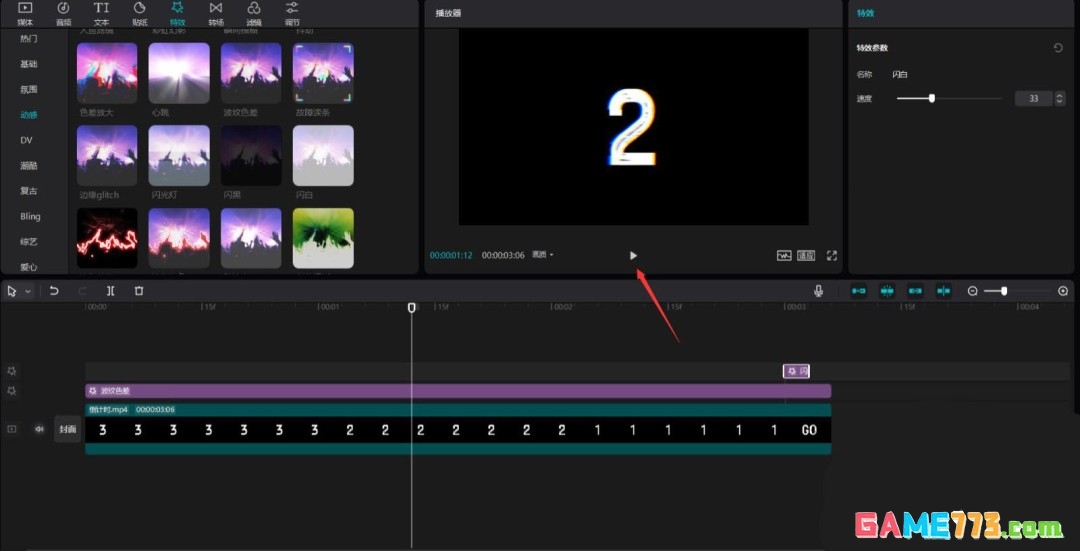1080x551 pixels.
Task: Zoom in timeline with plus icon
Action: 1063,291
